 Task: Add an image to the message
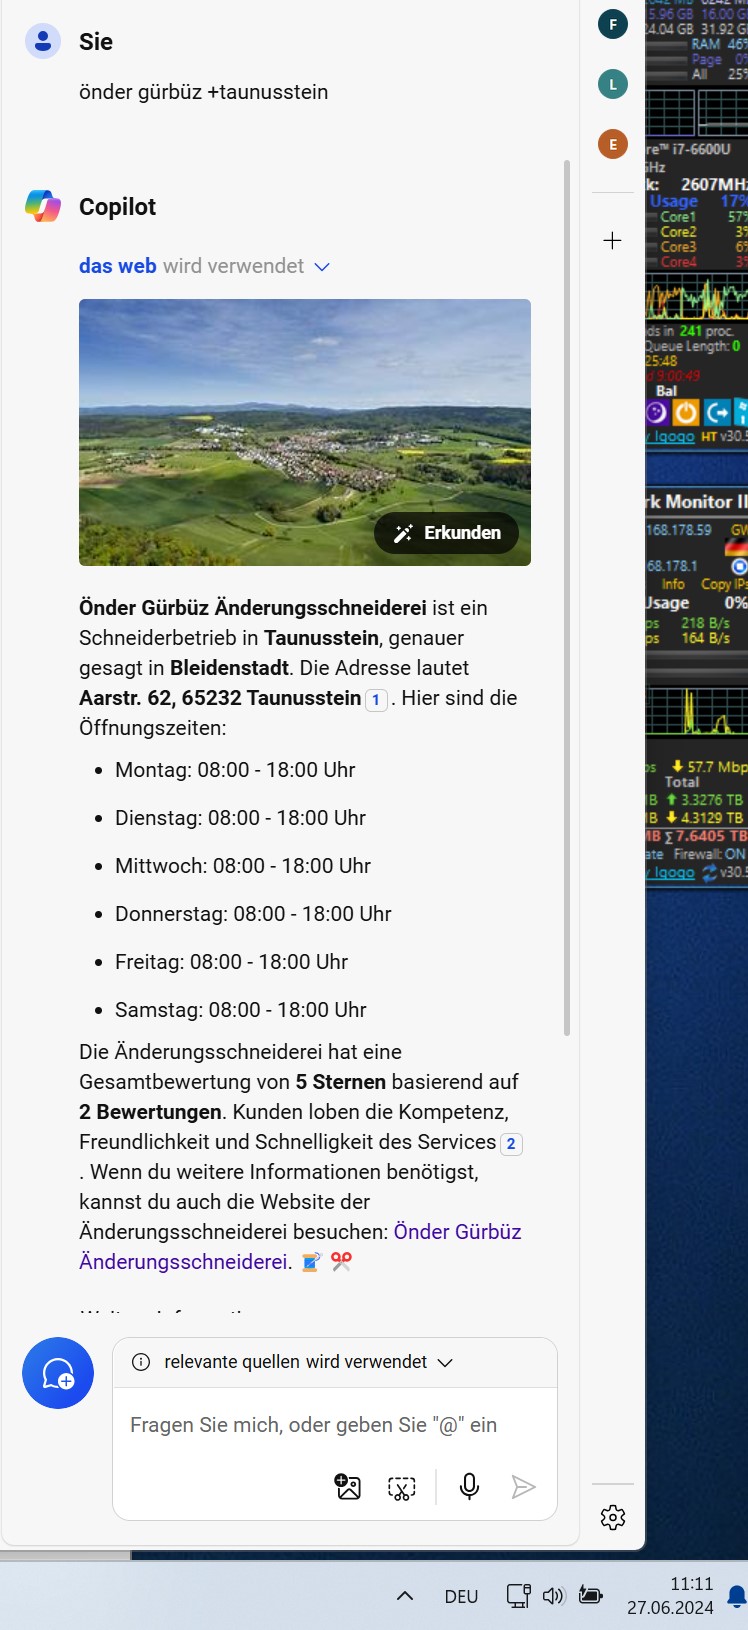coord(347,1487)
